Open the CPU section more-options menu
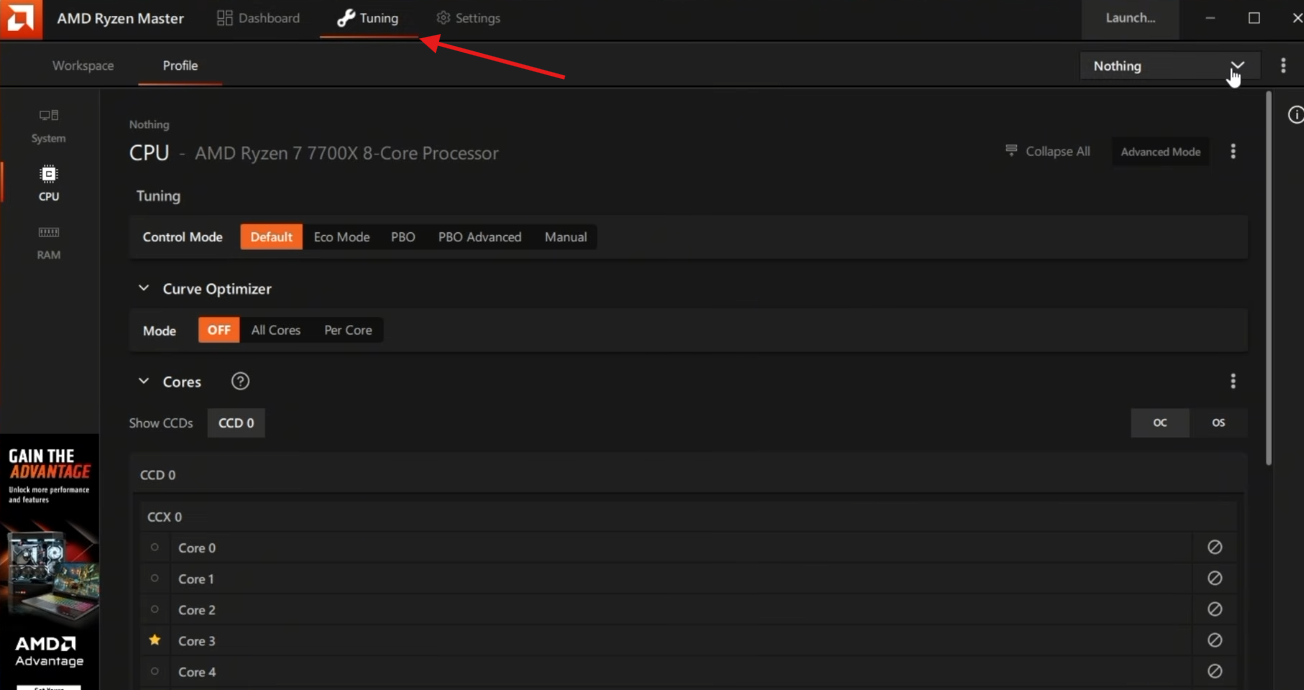This screenshot has height=690, width=1304. [1233, 152]
